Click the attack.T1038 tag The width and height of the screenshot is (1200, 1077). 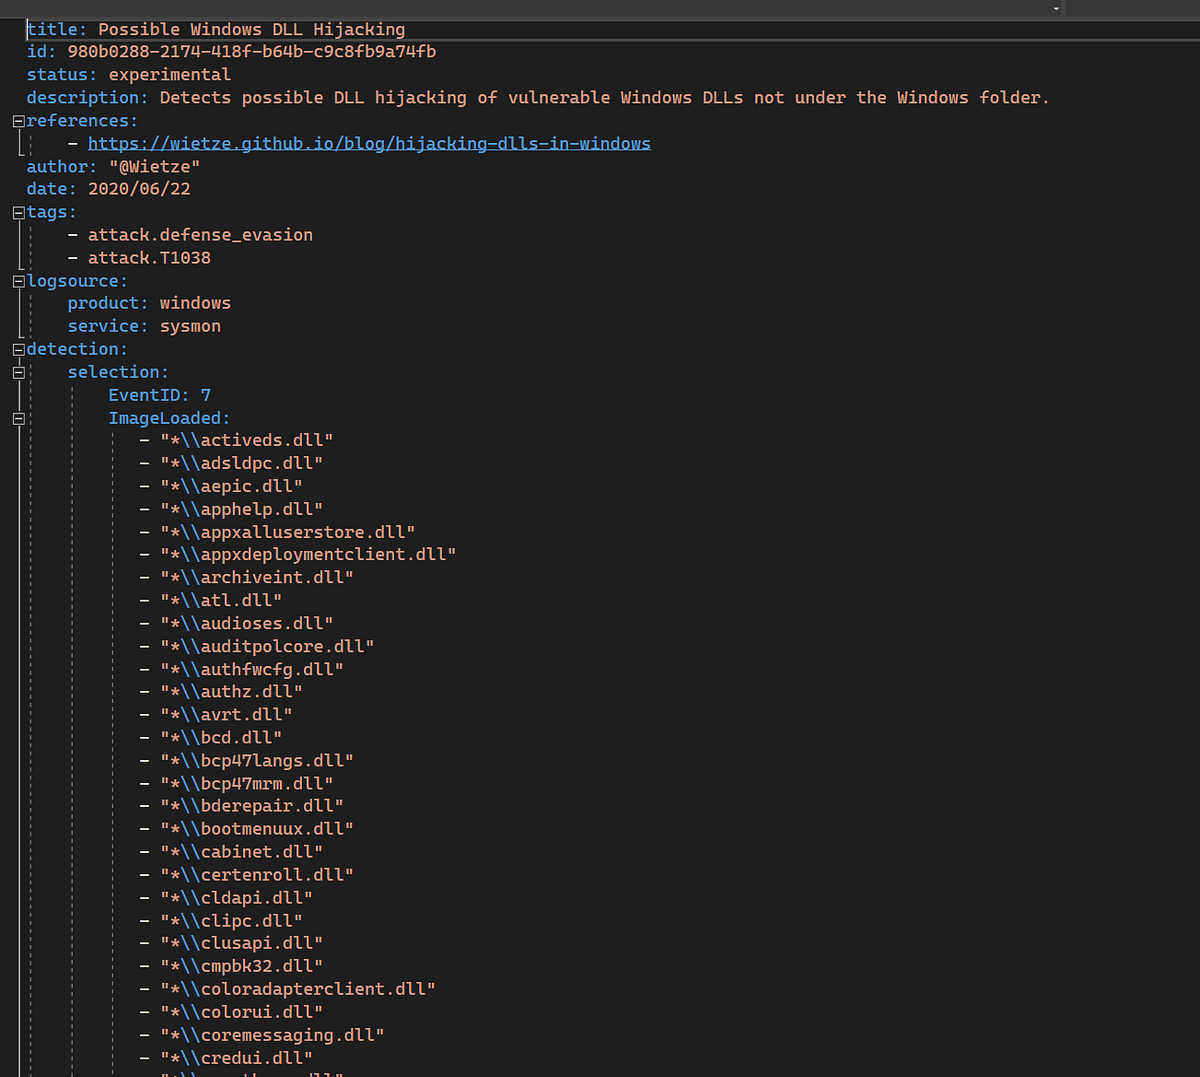point(149,257)
